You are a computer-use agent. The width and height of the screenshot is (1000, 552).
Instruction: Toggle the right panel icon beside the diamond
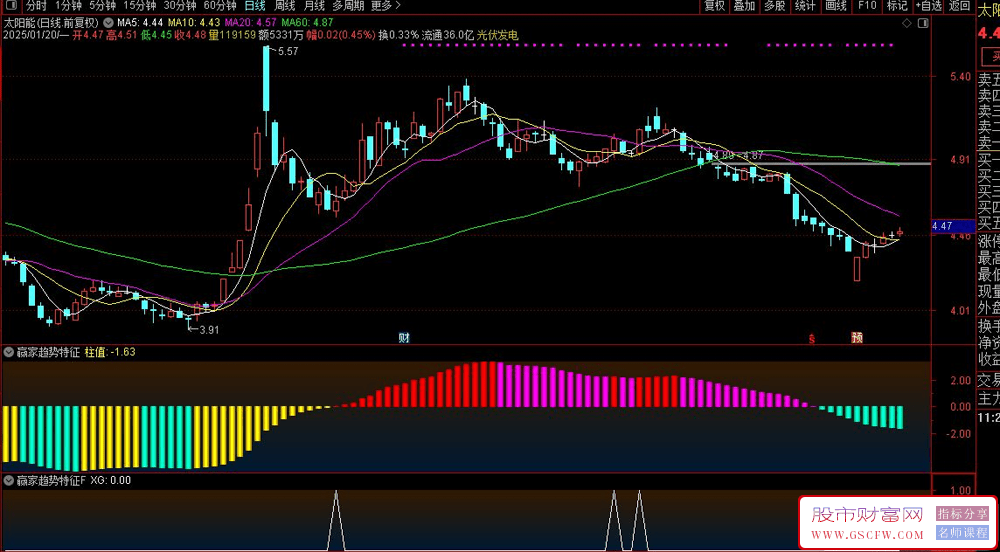923,24
